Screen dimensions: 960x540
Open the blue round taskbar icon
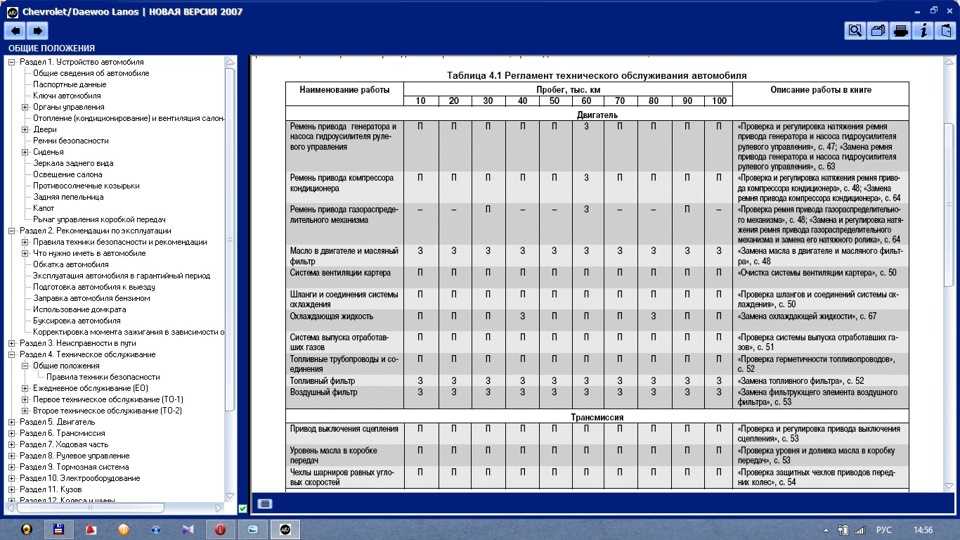tap(156, 529)
